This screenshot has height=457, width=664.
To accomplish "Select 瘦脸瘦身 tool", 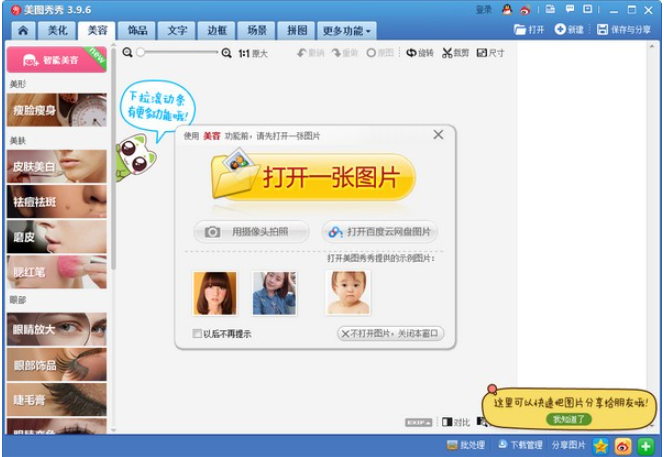I will pyautogui.click(x=57, y=110).
